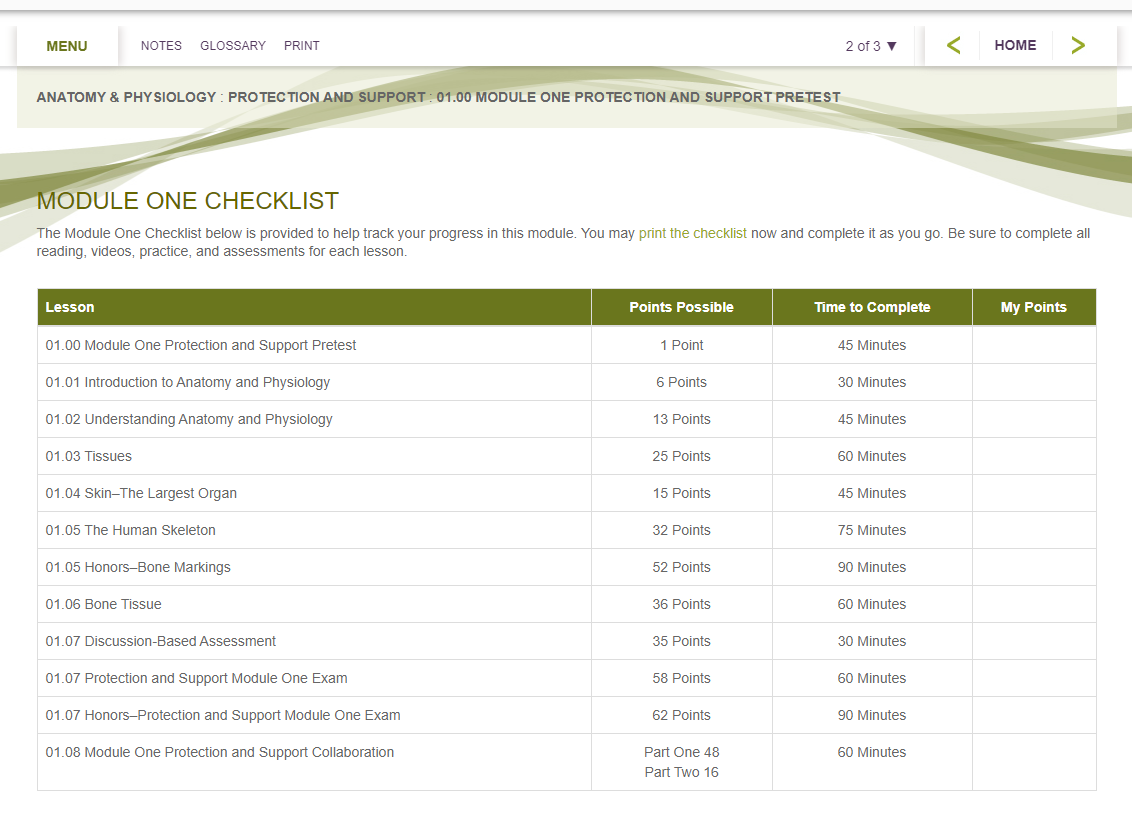Click the 'MODULE ONE CHECKLIST' heading
This screenshot has width=1132, height=824.
click(x=188, y=201)
